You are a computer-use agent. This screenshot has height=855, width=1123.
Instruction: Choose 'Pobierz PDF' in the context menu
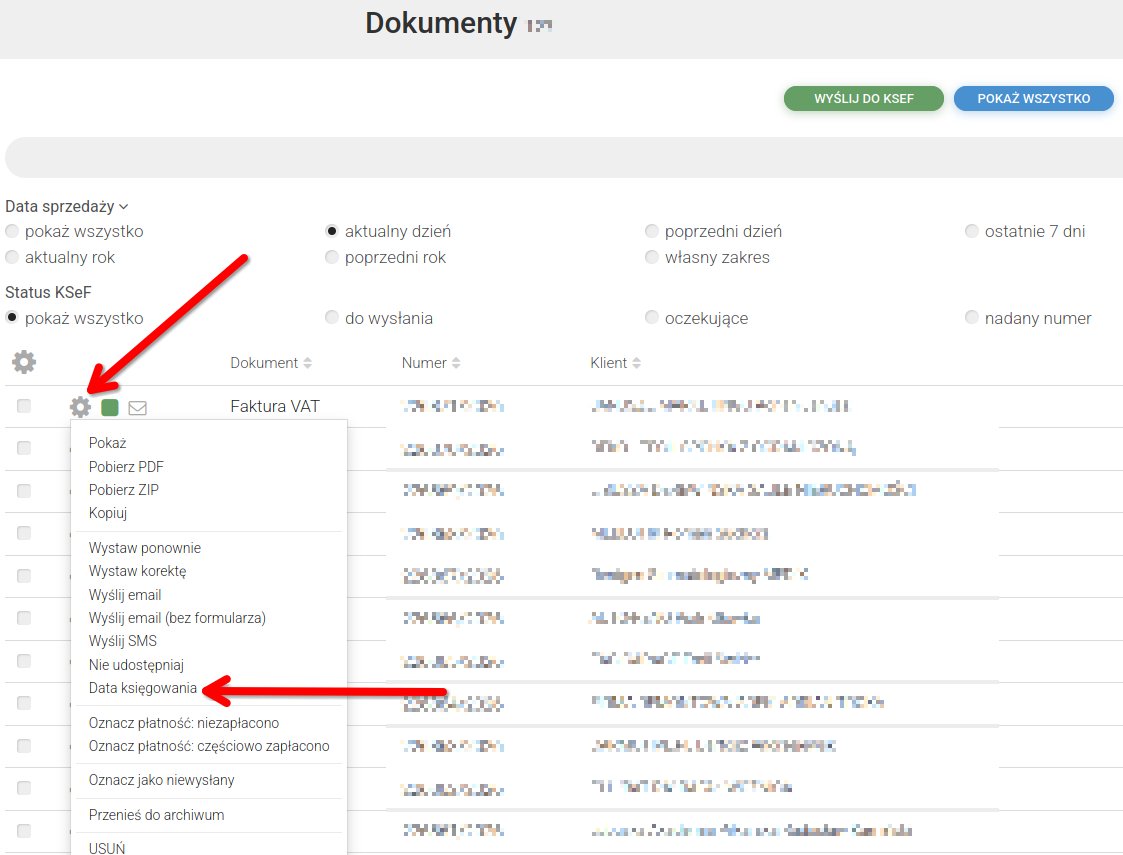(126, 467)
